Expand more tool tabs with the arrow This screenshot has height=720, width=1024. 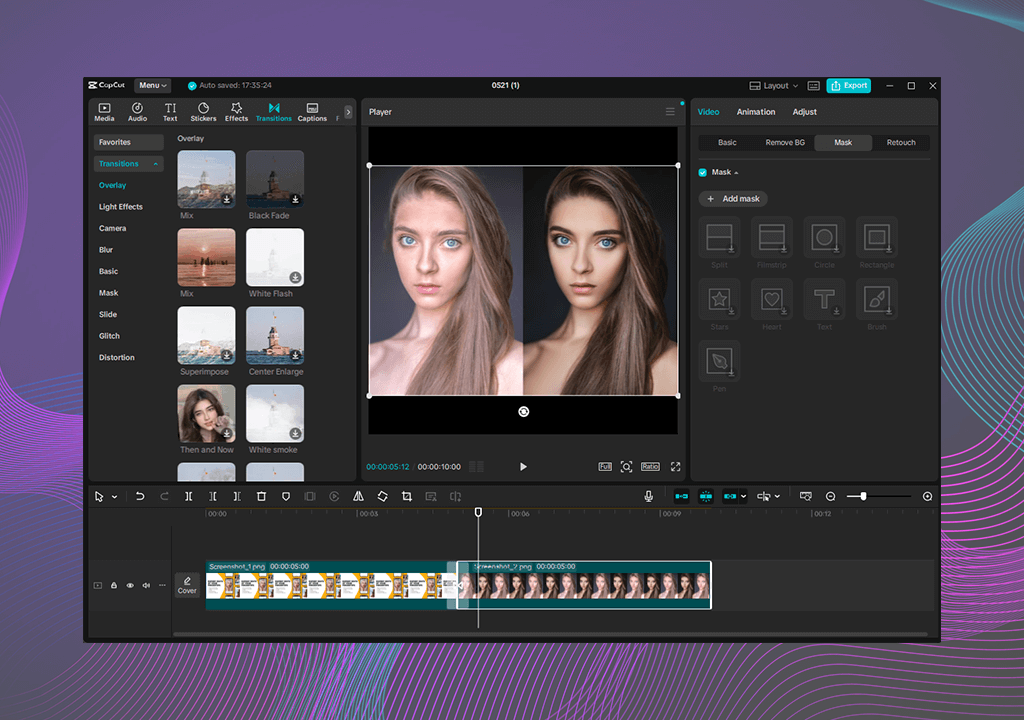click(348, 112)
